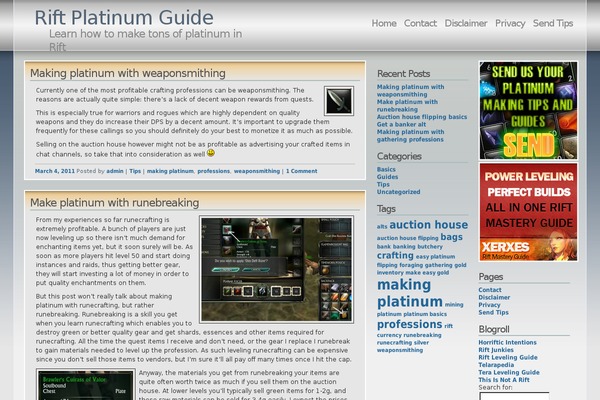Image resolution: width=600 pixels, height=400 pixels.
Task: Click the make easy gold tag
Action: [x=427, y=273]
